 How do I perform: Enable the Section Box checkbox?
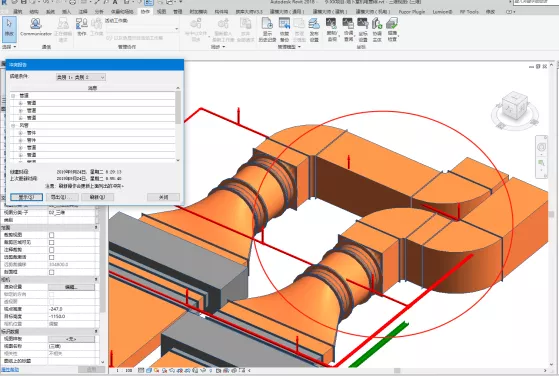51,272
